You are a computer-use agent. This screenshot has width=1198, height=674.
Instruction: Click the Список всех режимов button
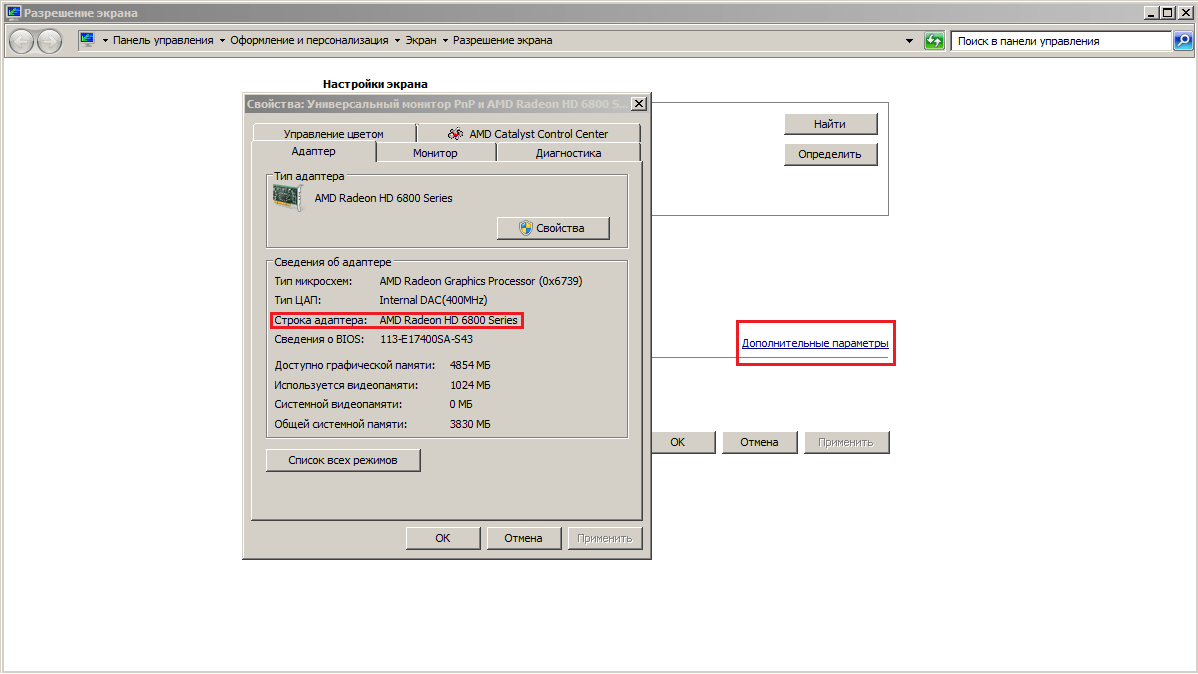click(x=343, y=460)
